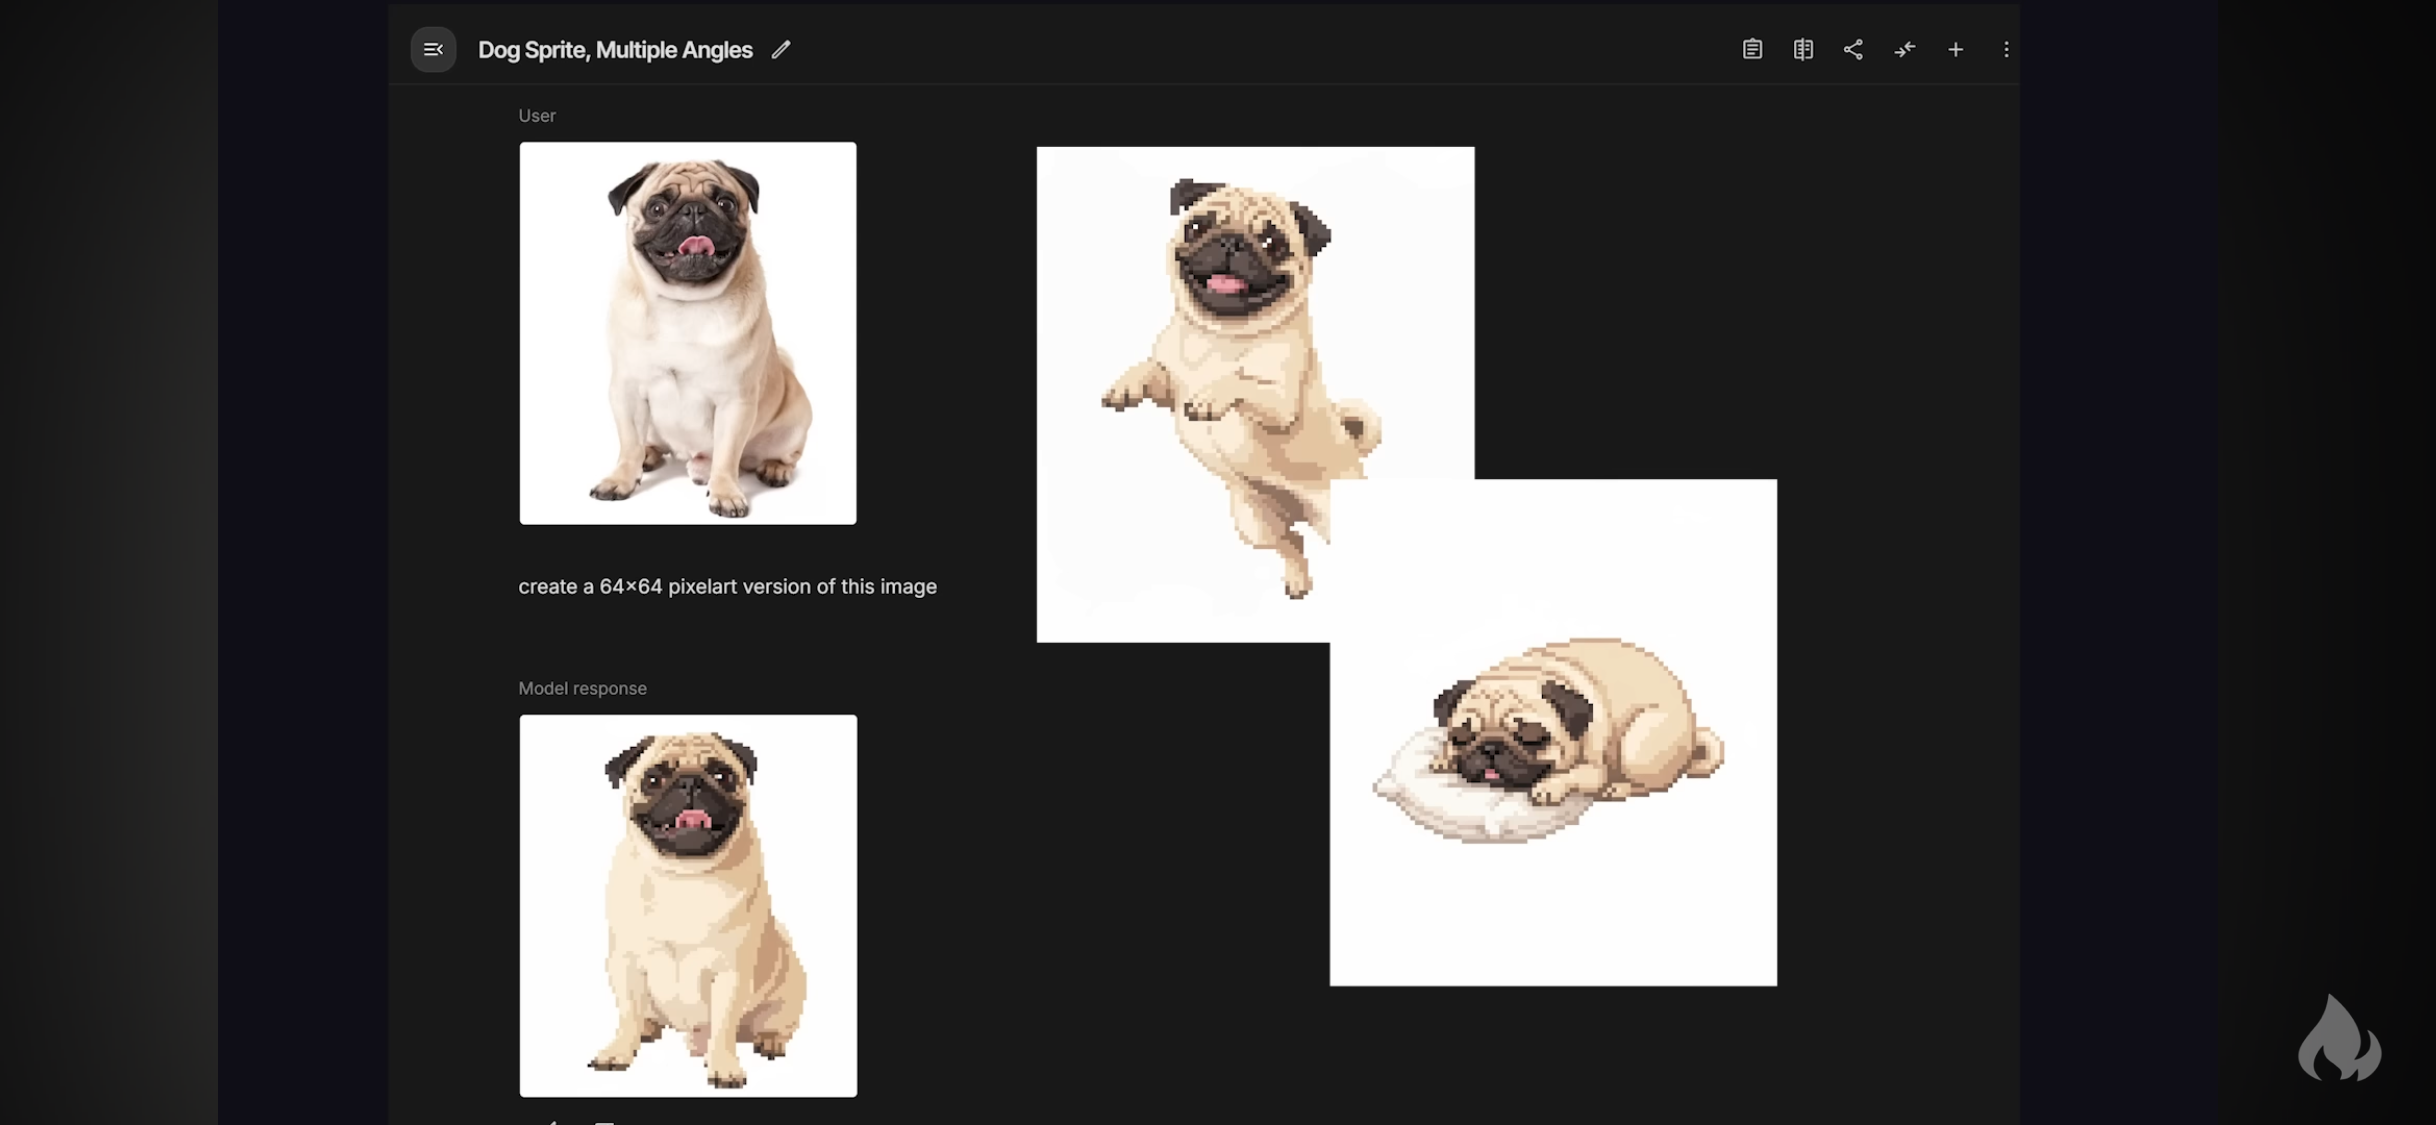Click the sitting pixel pug's pink tongue
The height and width of the screenshot is (1125, 2436).
(x=692, y=820)
